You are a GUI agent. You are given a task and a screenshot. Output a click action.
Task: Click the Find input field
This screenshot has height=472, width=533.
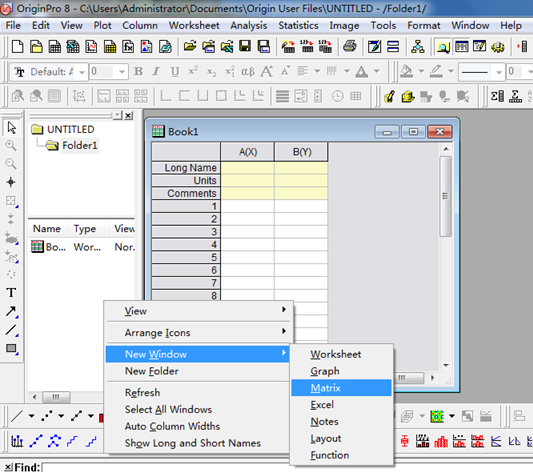coord(287,468)
